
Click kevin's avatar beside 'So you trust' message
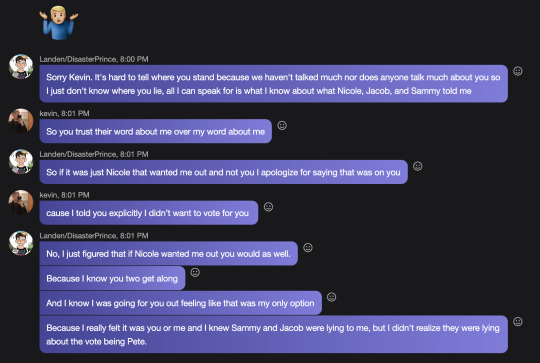(x=21, y=121)
